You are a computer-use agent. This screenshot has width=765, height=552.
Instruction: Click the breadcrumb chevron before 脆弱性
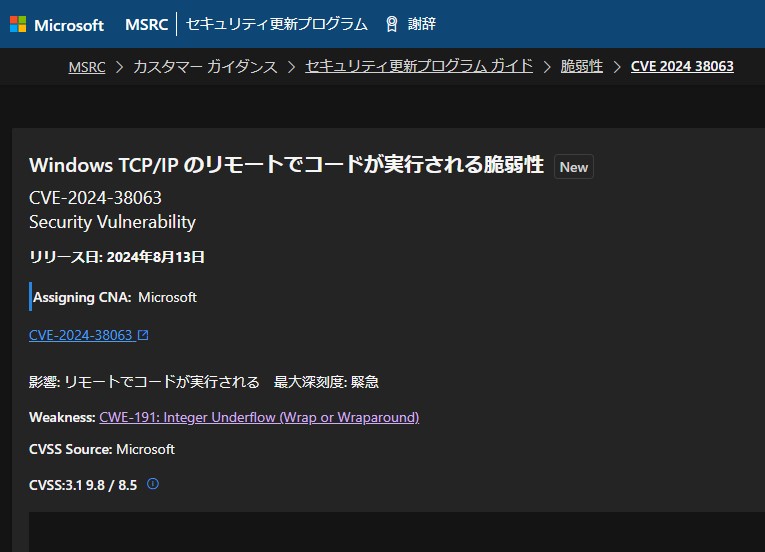(x=547, y=67)
